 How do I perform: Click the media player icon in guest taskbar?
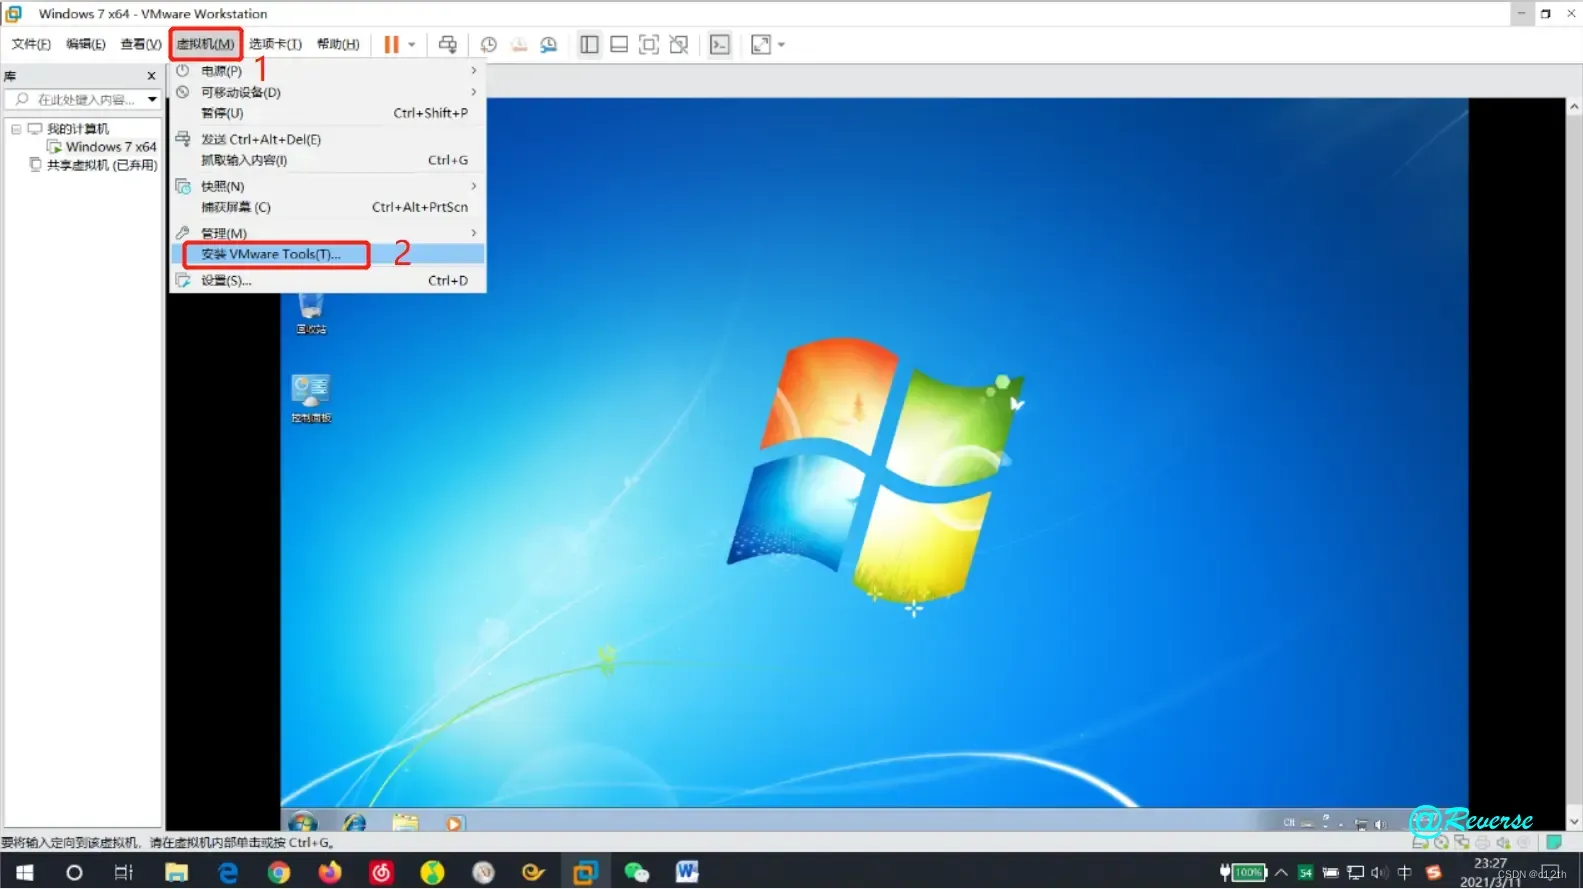click(x=454, y=823)
